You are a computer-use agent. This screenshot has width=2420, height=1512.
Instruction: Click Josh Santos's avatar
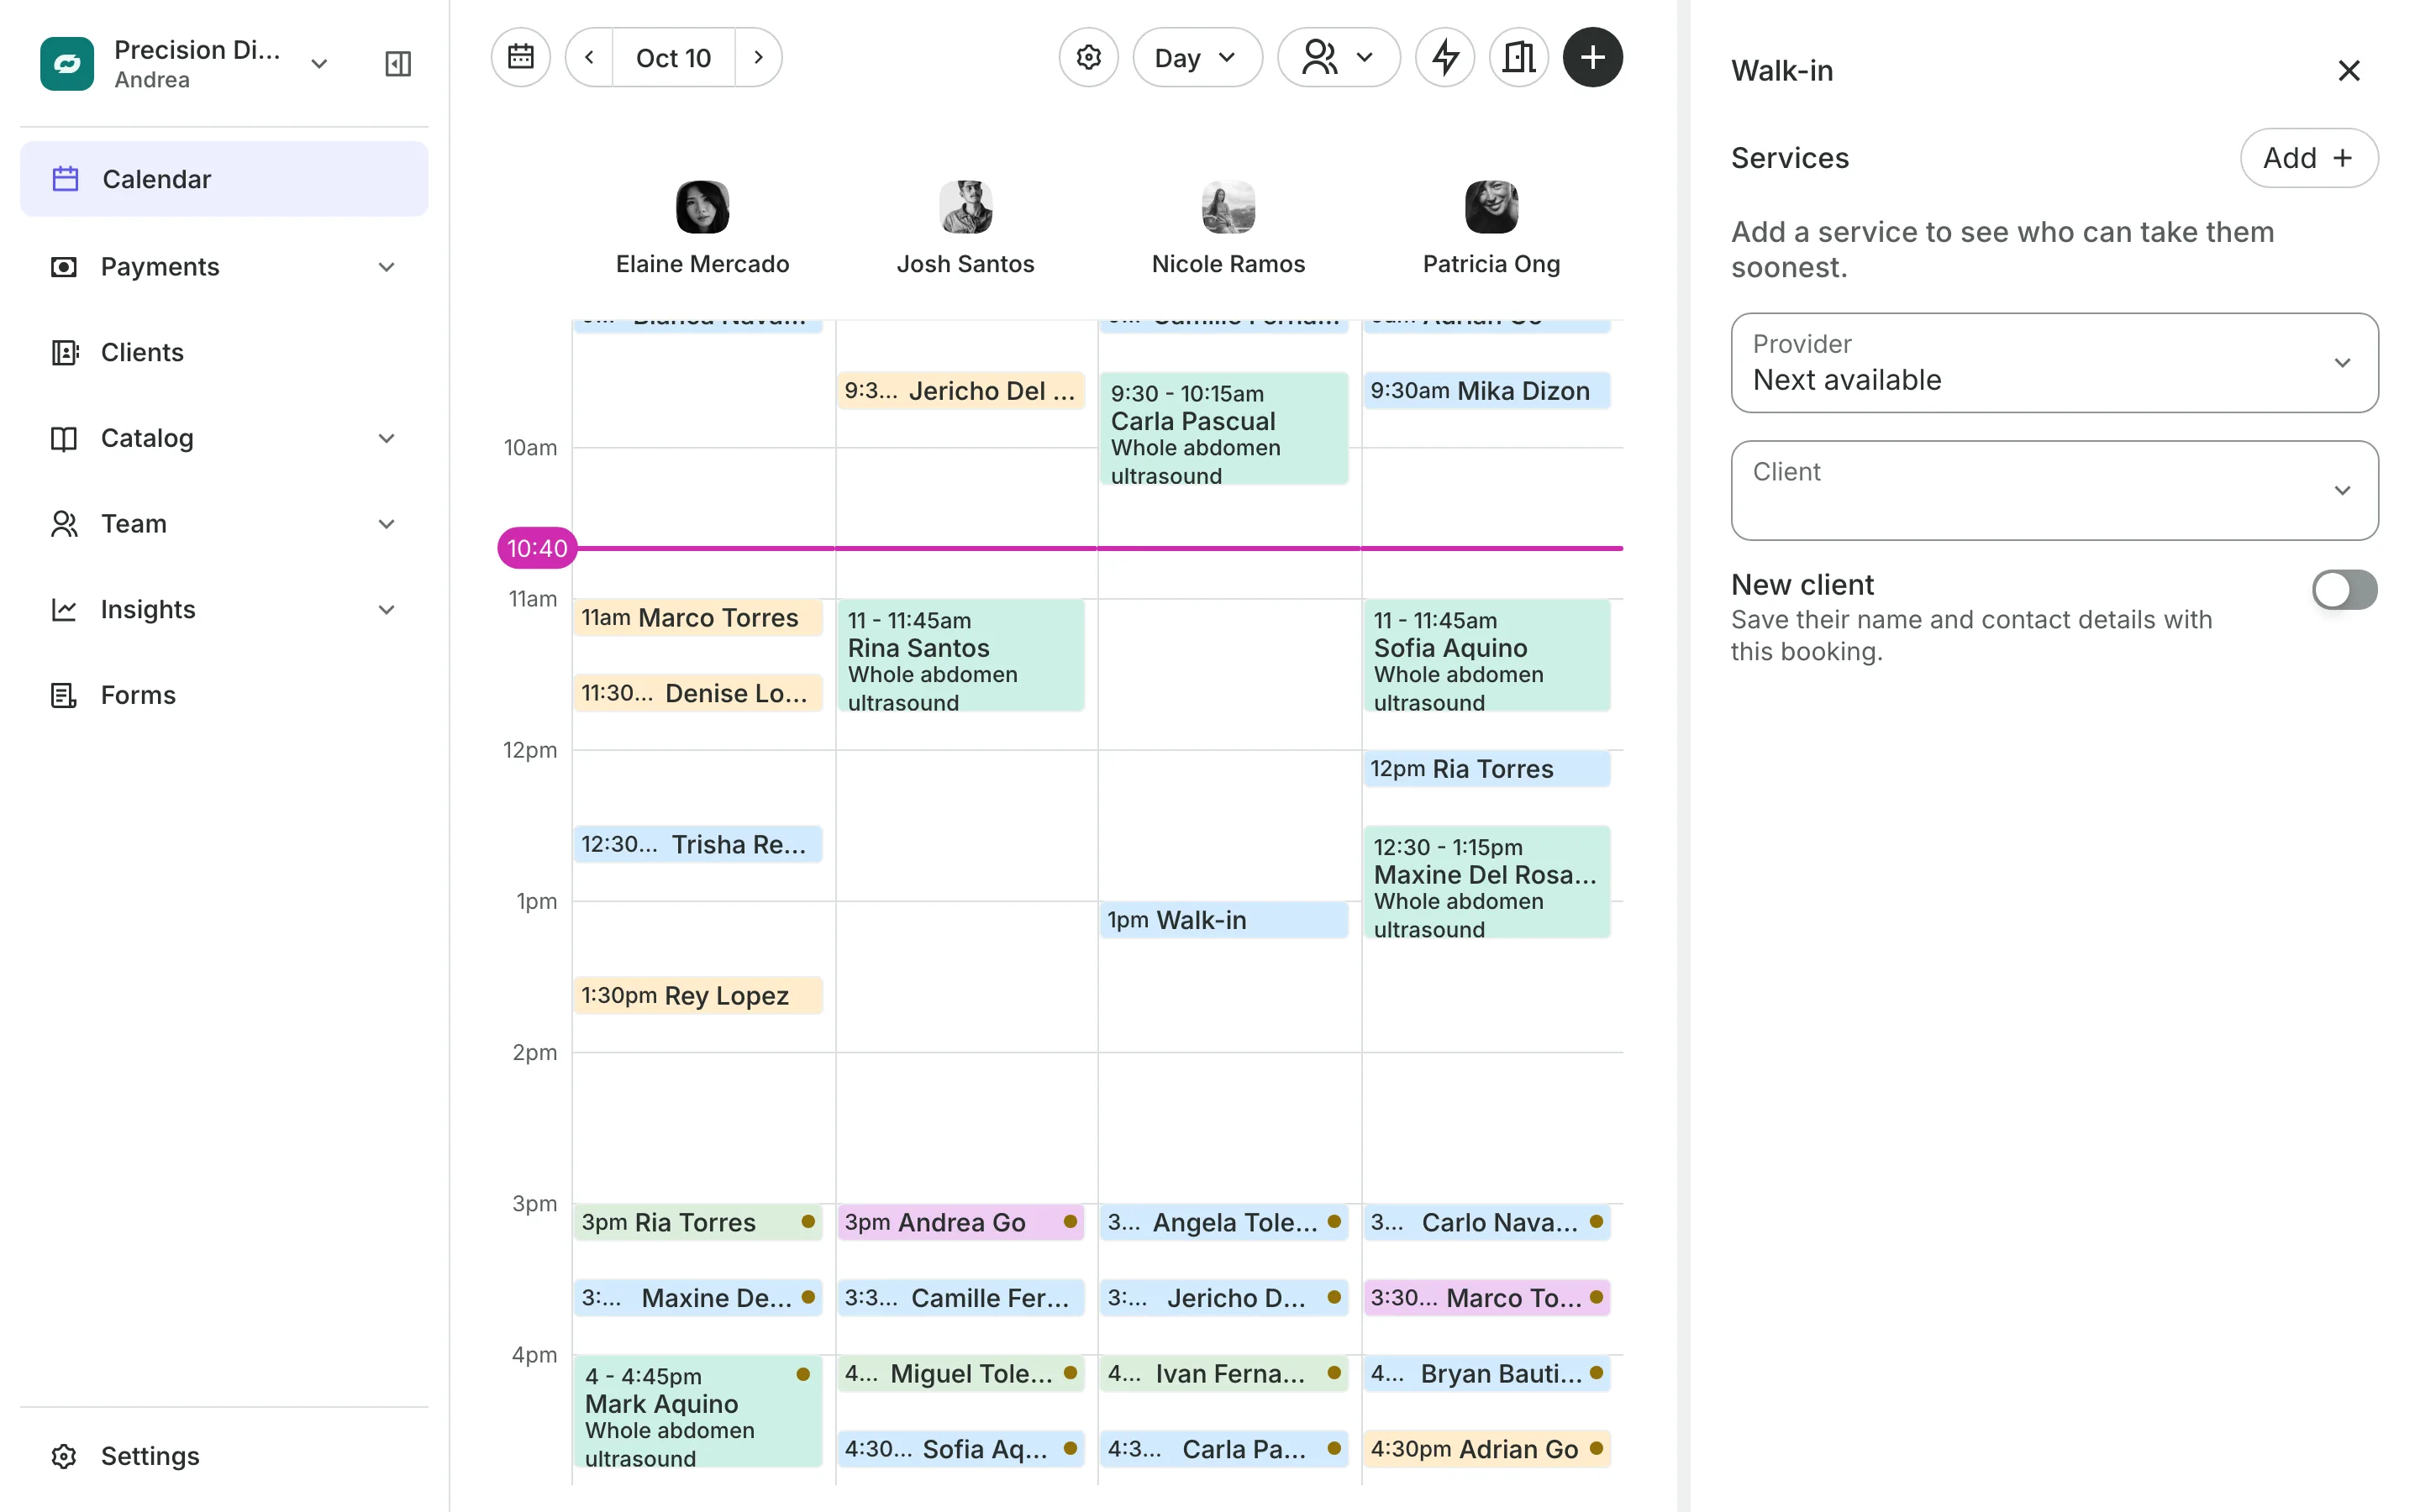[965, 207]
